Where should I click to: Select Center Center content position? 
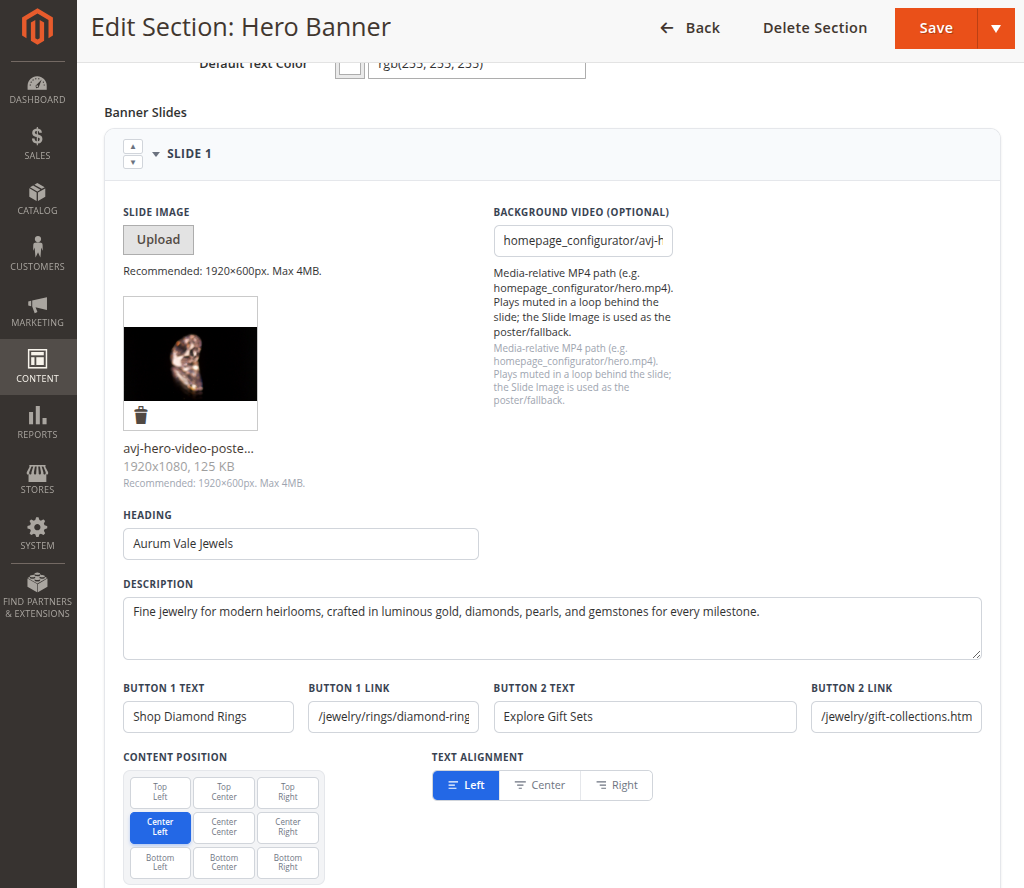pos(224,827)
